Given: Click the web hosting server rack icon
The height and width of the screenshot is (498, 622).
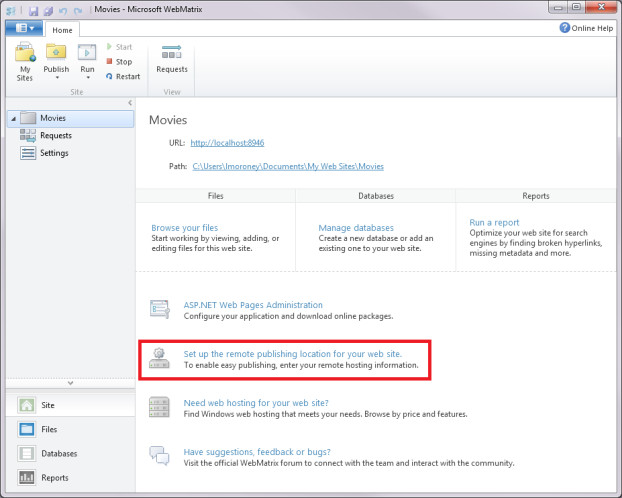Looking at the screenshot, I should (x=159, y=407).
